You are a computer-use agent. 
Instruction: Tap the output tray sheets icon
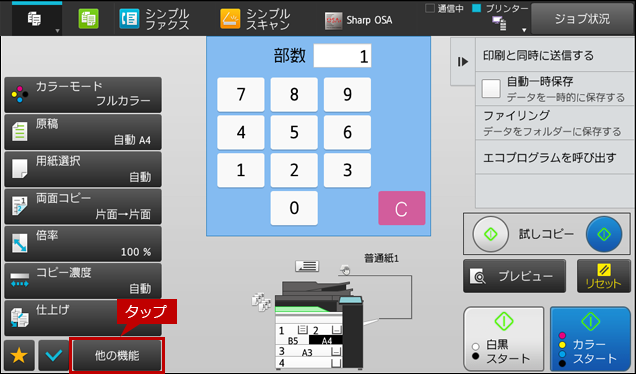coord(261,302)
